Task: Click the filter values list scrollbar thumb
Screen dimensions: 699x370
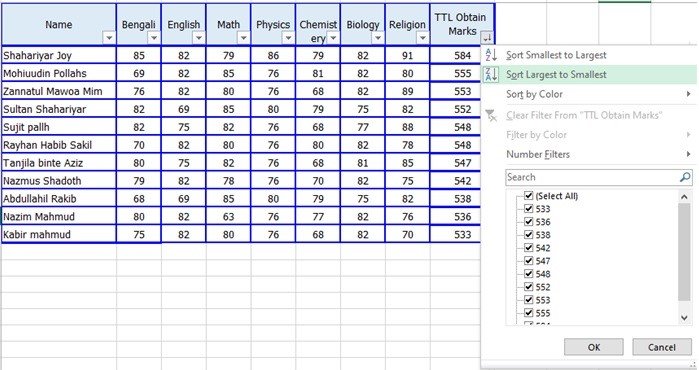Action: pos(684,252)
